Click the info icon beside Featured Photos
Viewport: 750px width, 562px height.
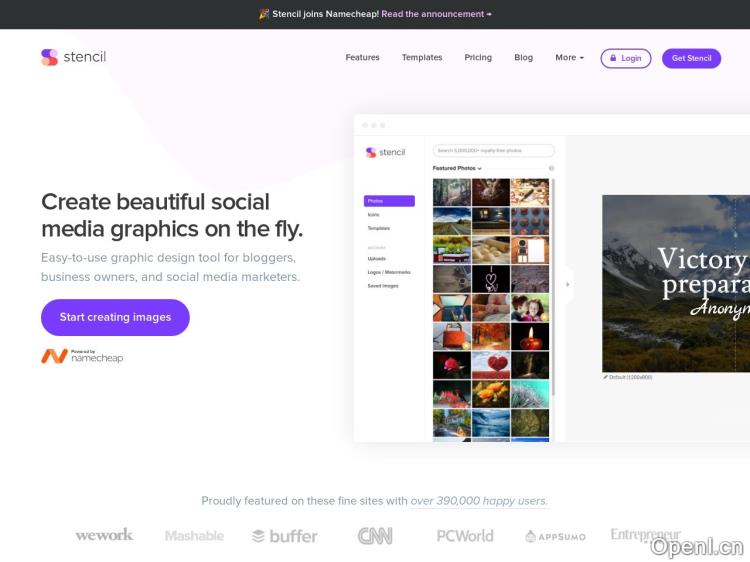(x=551, y=168)
